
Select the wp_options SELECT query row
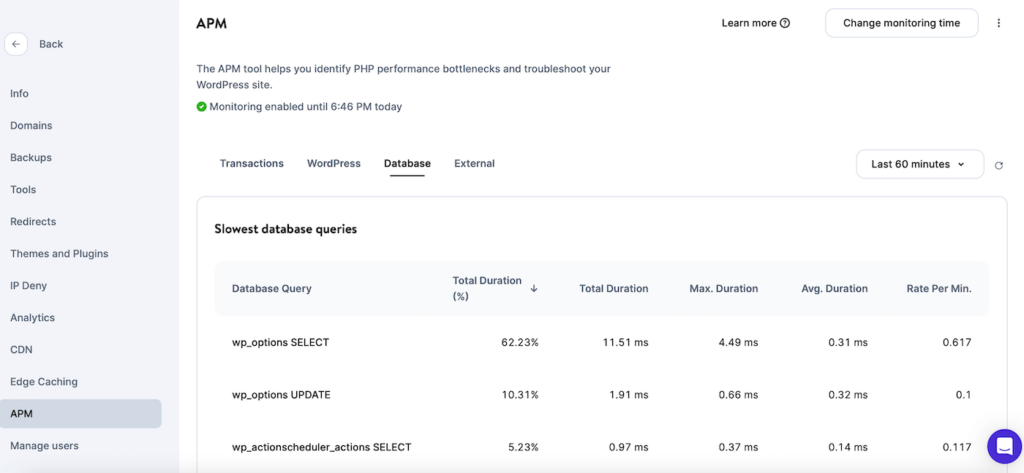(280, 342)
